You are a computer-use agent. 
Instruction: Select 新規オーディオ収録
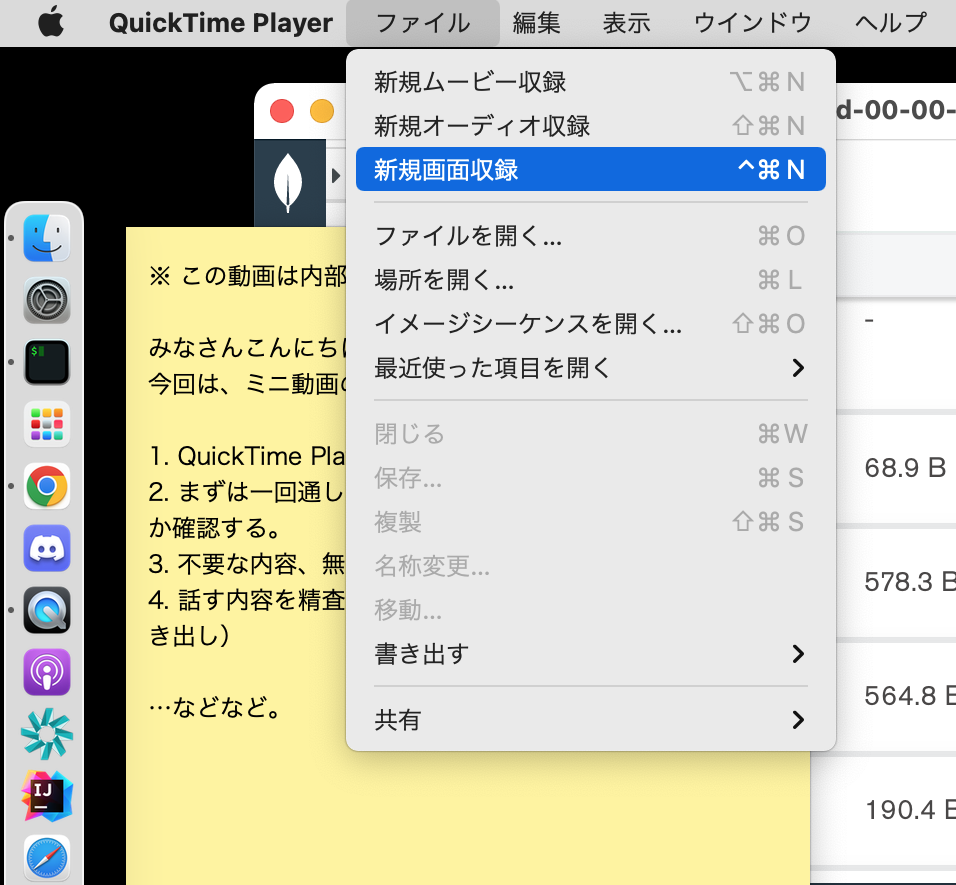[590, 126]
